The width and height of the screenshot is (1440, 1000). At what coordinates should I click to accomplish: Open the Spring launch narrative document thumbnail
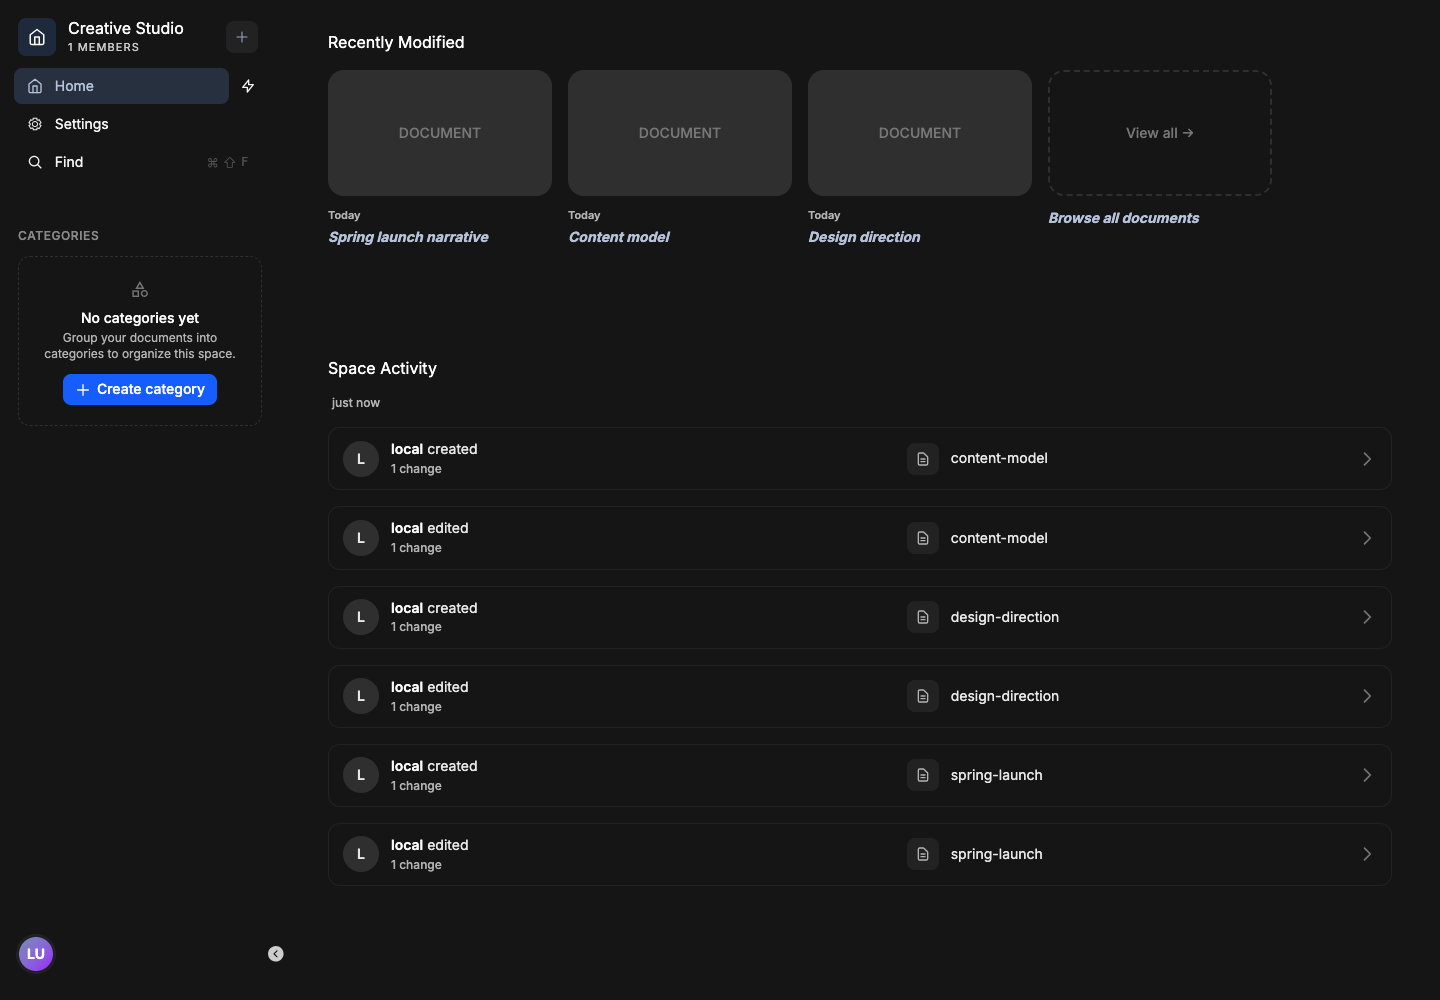tap(440, 133)
